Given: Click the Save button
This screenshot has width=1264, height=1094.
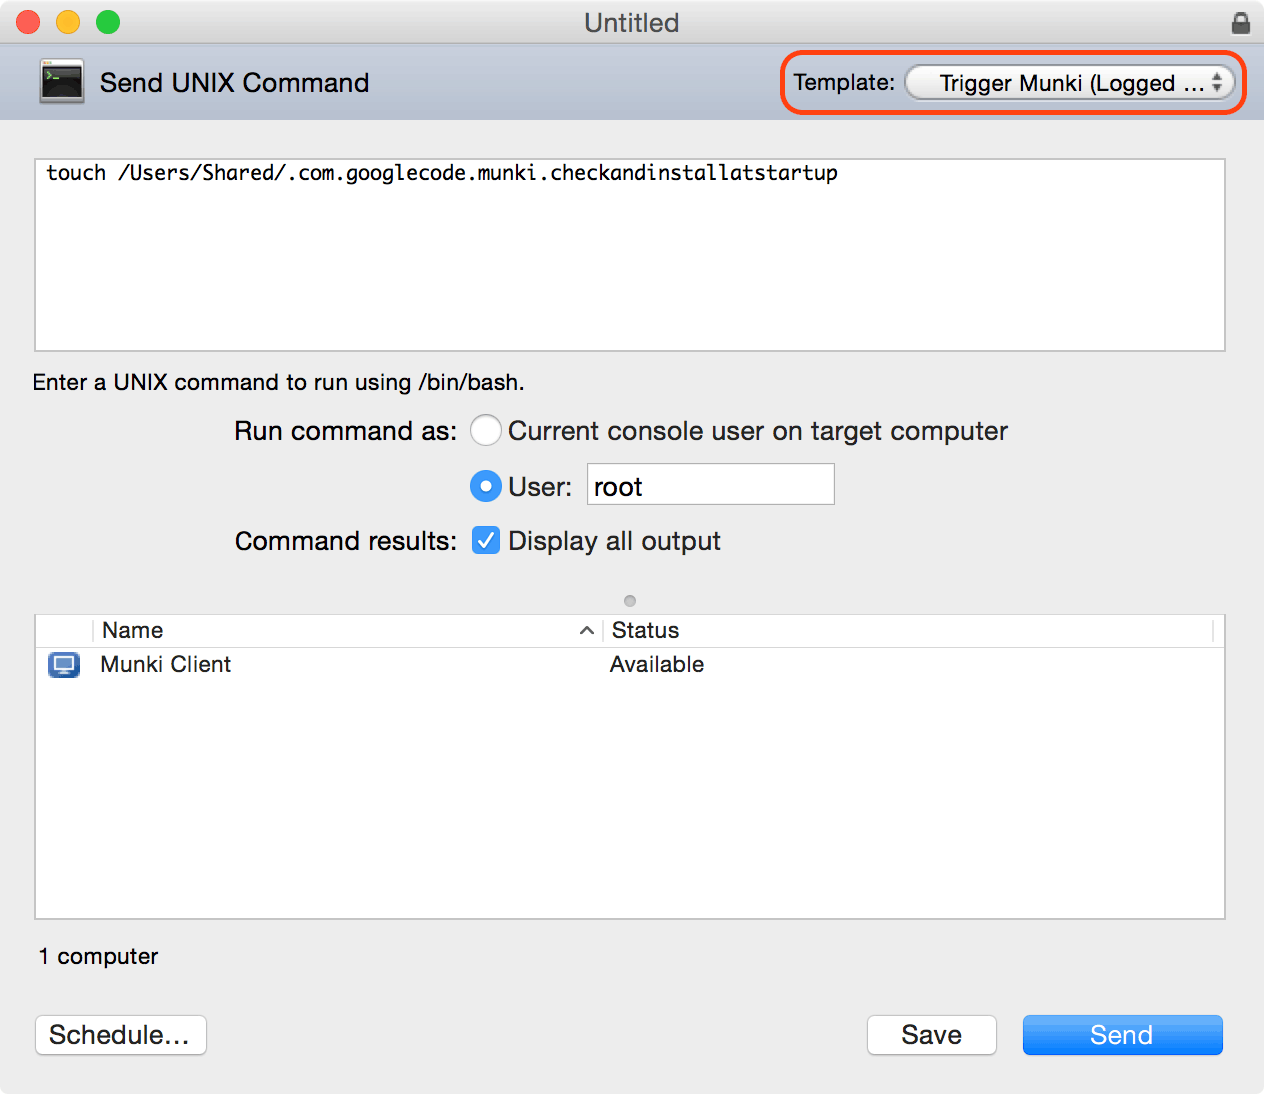Looking at the screenshot, I should point(931,1035).
